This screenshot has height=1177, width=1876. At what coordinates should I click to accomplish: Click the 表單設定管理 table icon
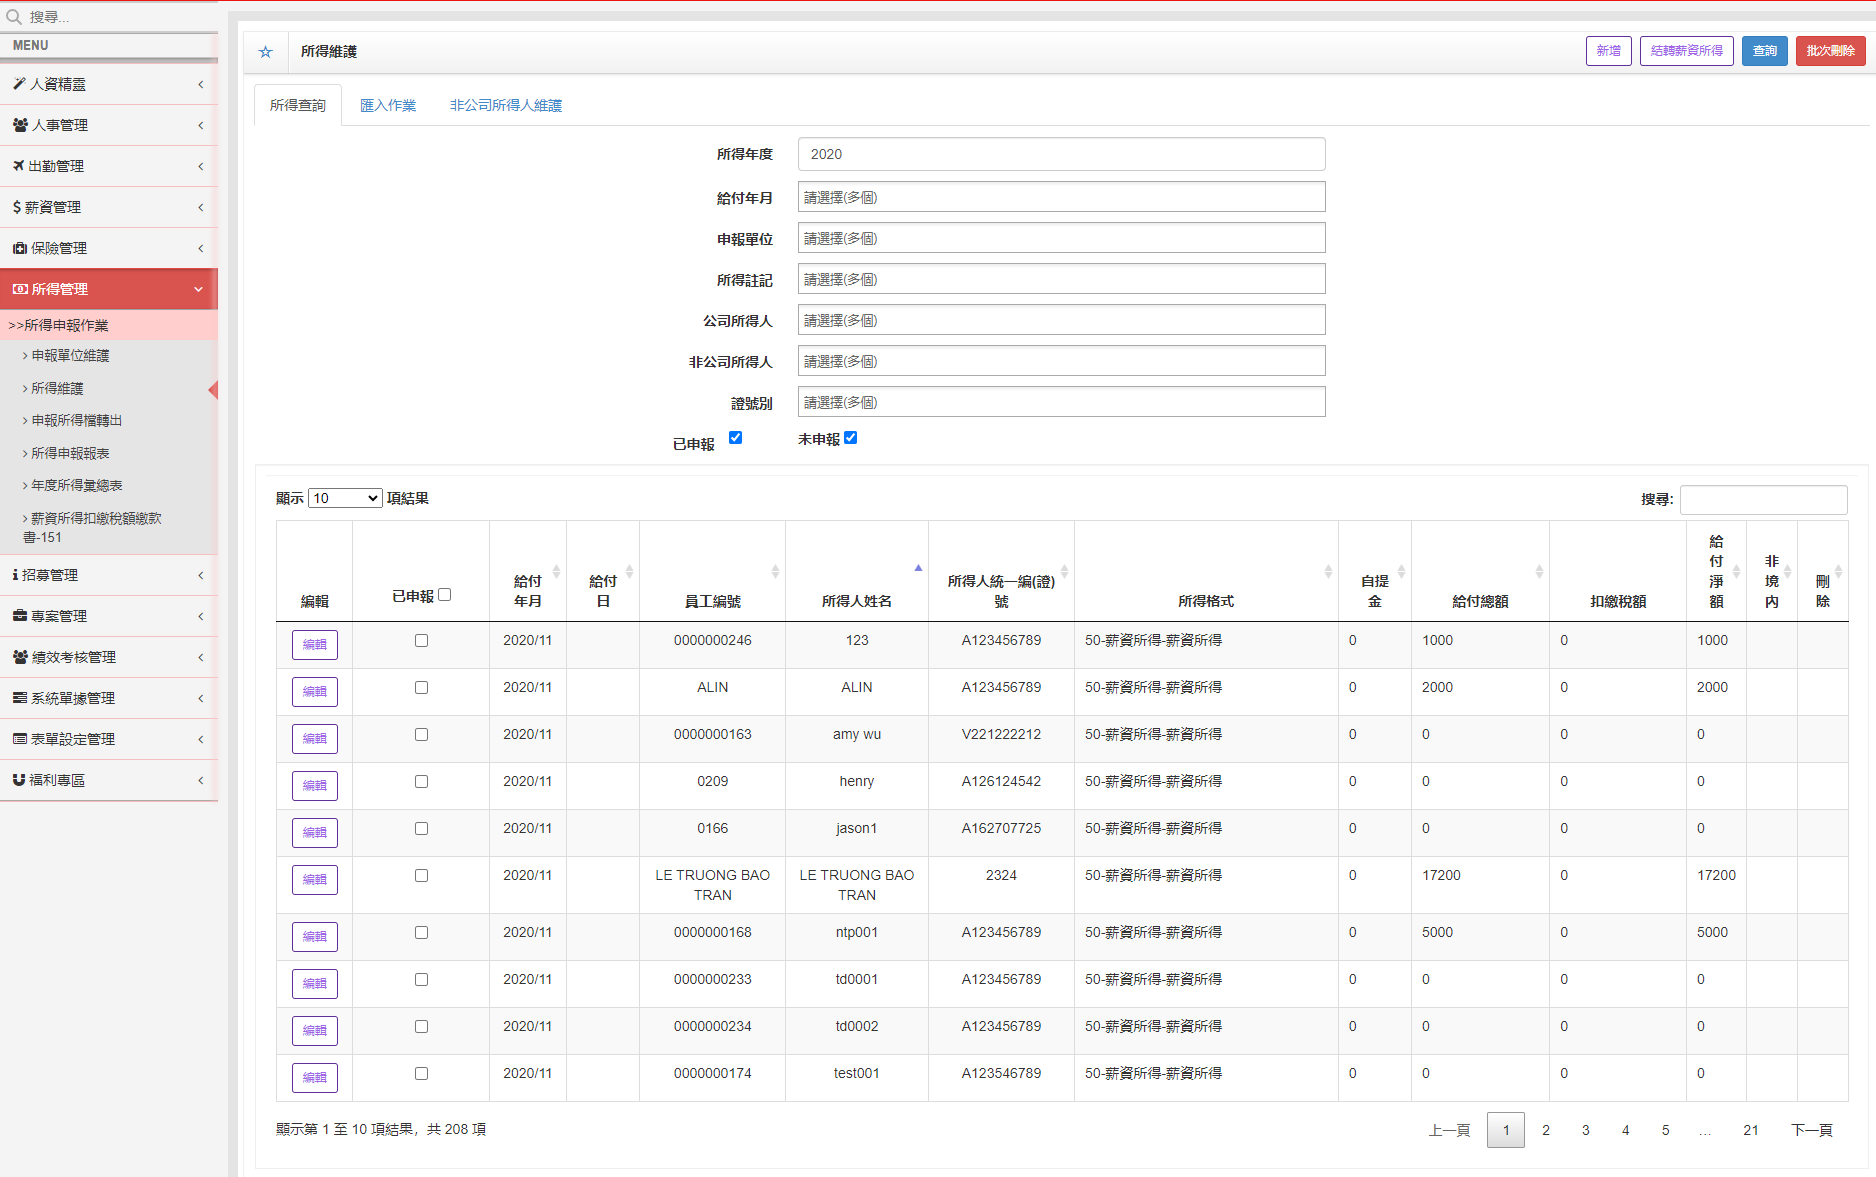20,739
